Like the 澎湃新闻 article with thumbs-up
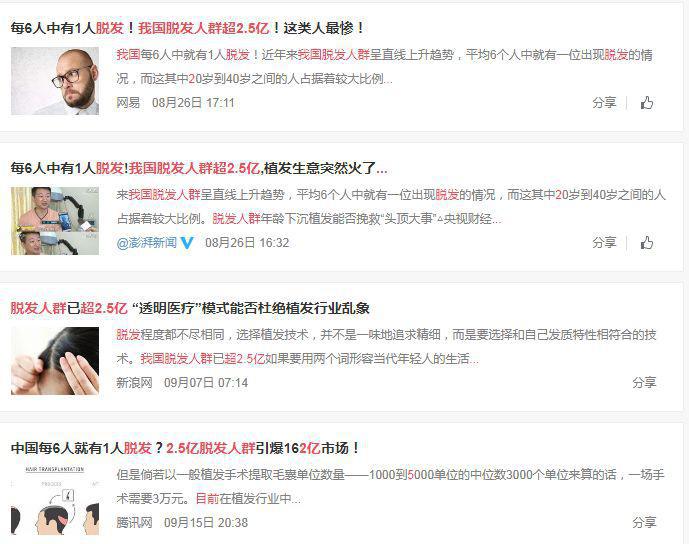The width and height of the screenshot is (689, 544). coord(646,243)
